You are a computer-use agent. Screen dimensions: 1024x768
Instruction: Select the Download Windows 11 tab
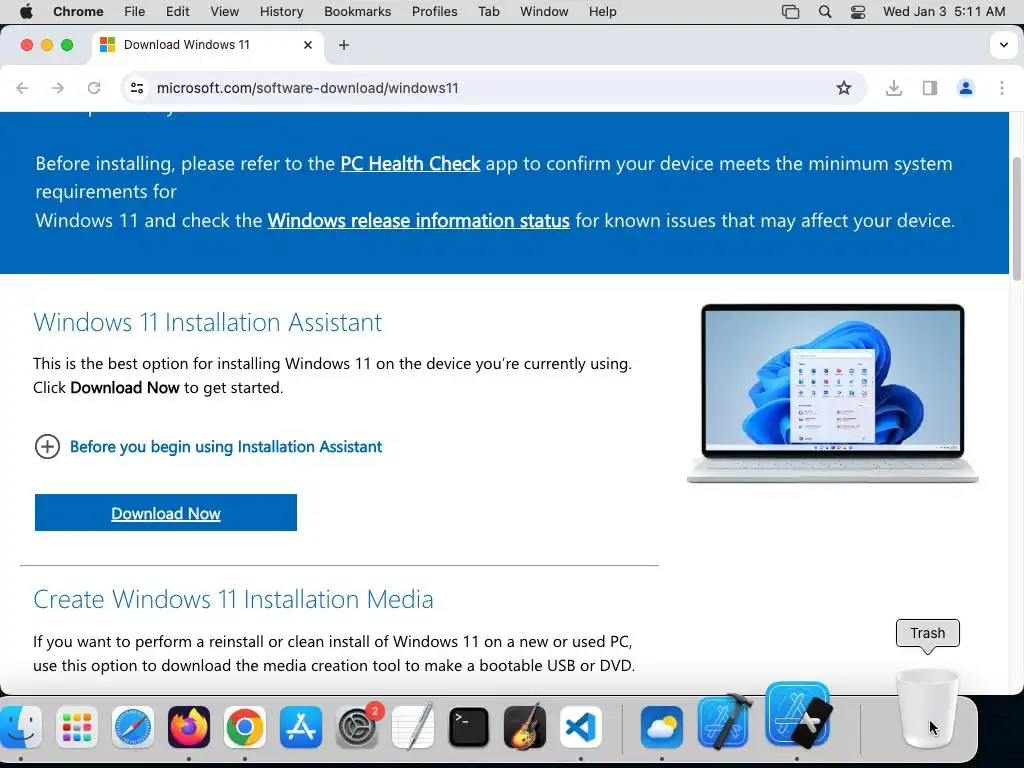coord(208,45)
